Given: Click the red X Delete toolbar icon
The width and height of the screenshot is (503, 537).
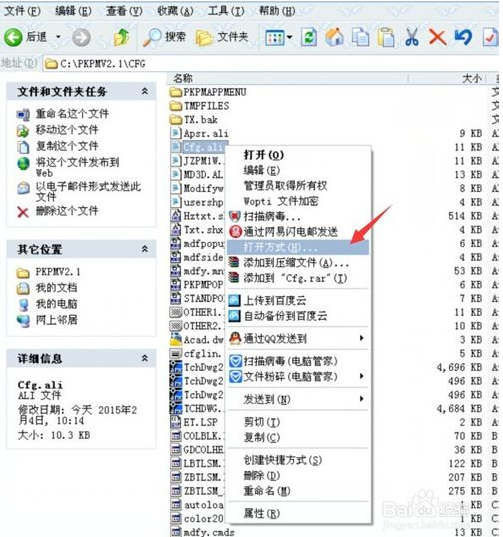Looking at the screenshot, I should pos(437,37).
